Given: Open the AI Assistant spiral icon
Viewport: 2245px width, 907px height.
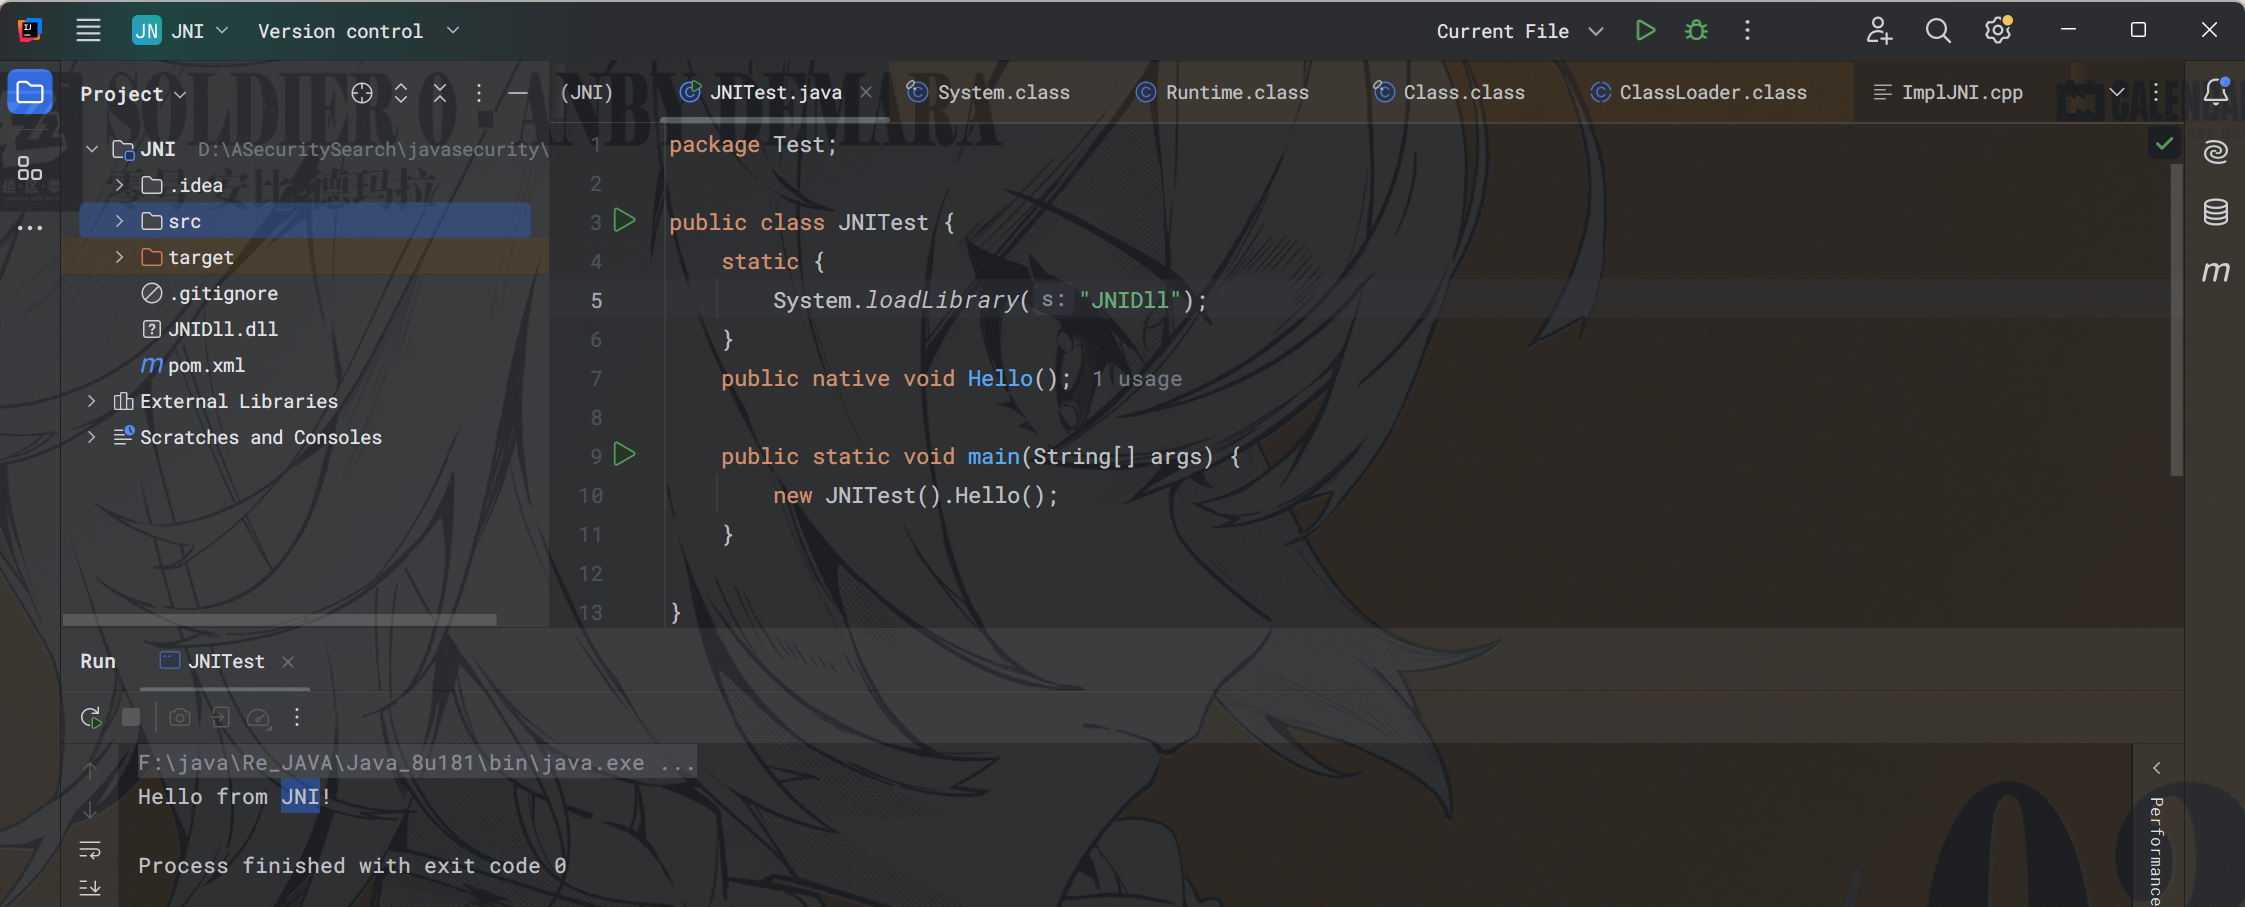Looking at the screenshot, I should pos(2216,151).
